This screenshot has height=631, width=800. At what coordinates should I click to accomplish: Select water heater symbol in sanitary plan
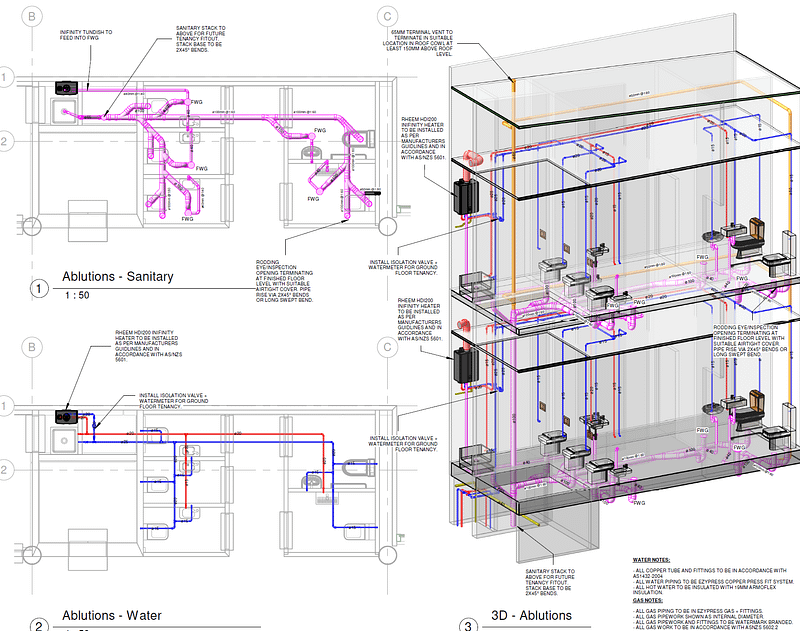[x=67, y=86]
